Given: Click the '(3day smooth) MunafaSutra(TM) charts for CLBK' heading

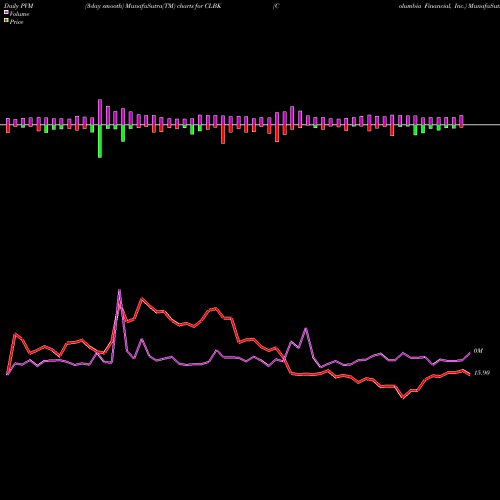Looking at the screenshot, I should pyautogui.click(x=153, y=6).
